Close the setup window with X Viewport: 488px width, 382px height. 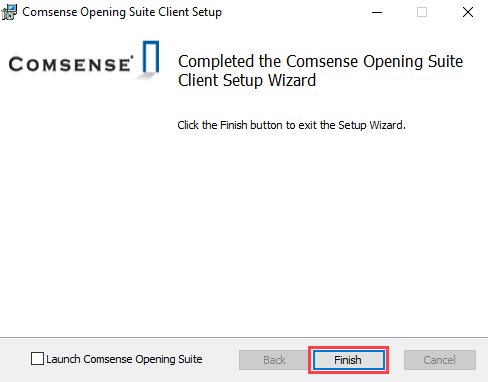pos(468,12)
